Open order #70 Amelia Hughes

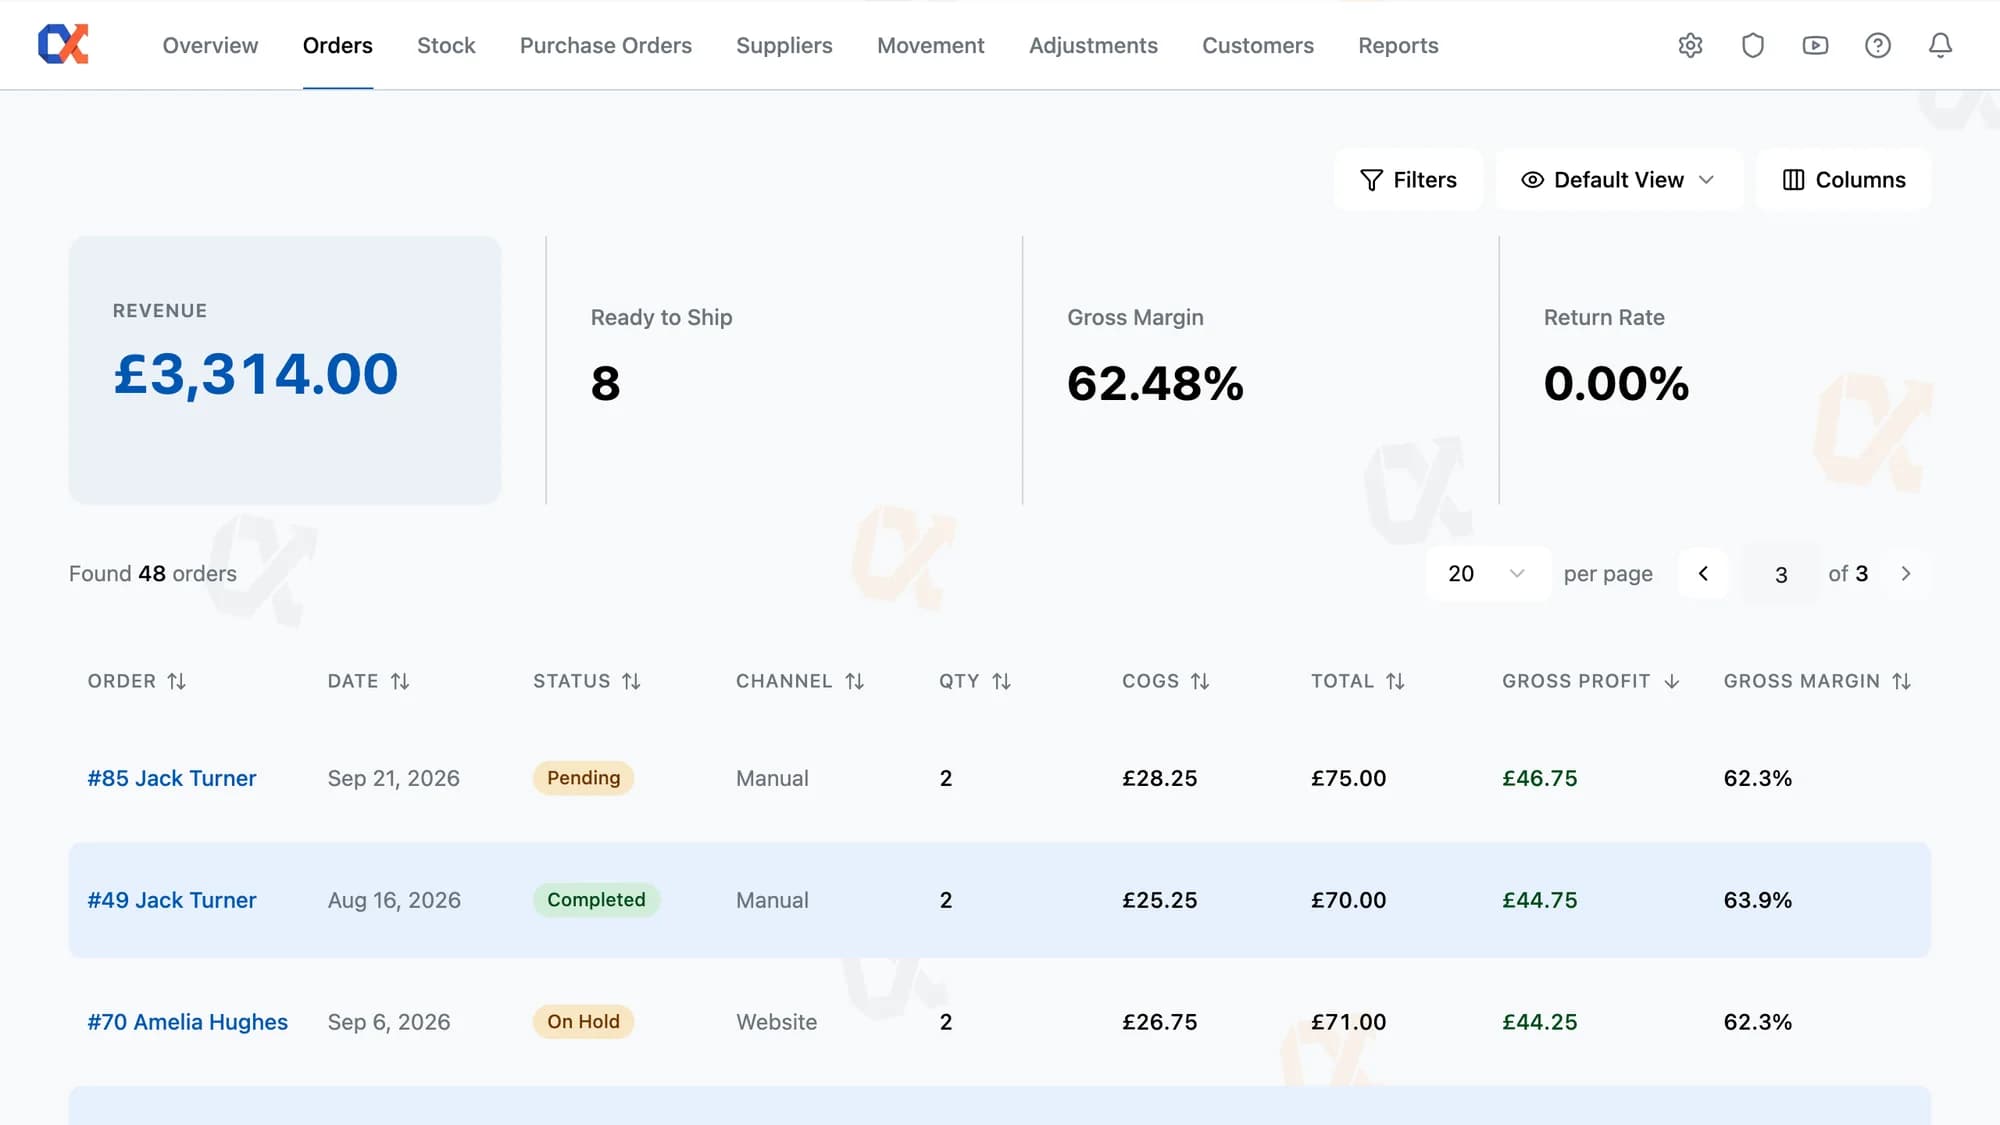pos(188,1022)
